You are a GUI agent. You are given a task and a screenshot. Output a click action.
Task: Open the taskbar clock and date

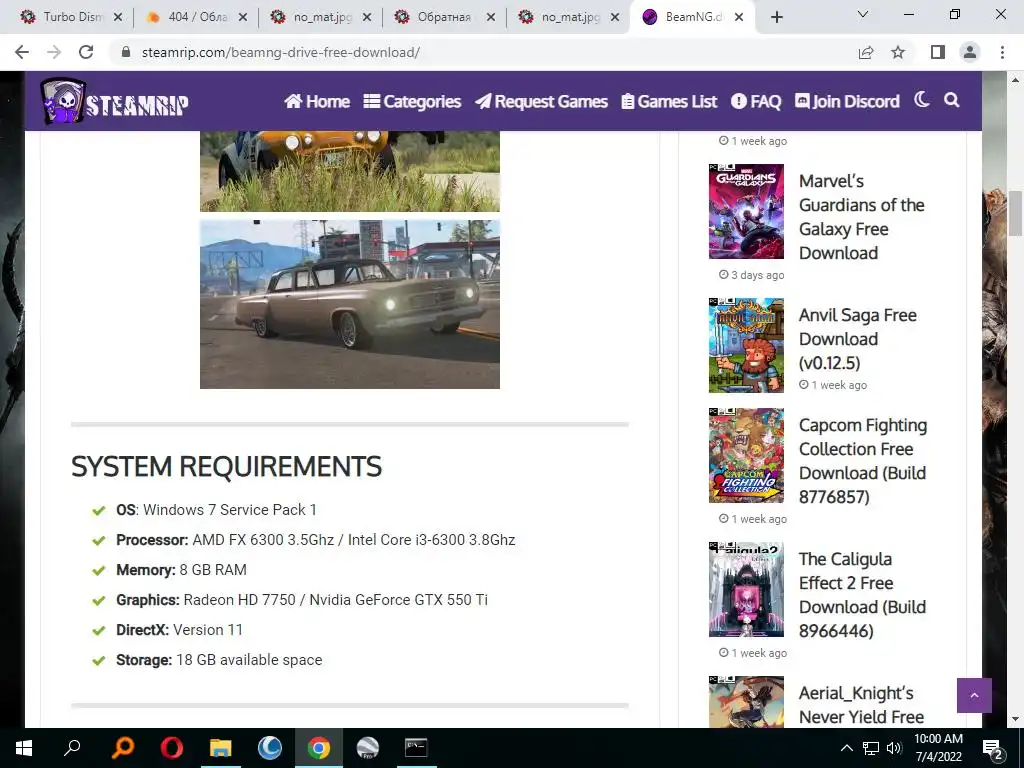tap(938, 748)
